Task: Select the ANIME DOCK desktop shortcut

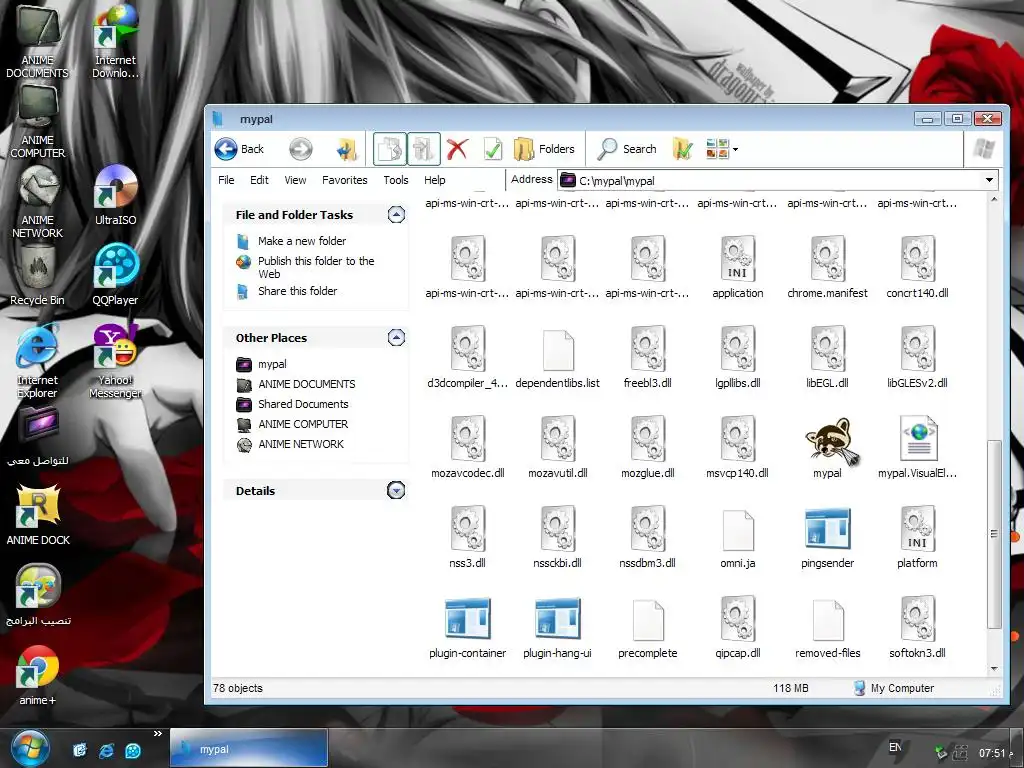Action: pyautogui.click(x=38, y=515)
